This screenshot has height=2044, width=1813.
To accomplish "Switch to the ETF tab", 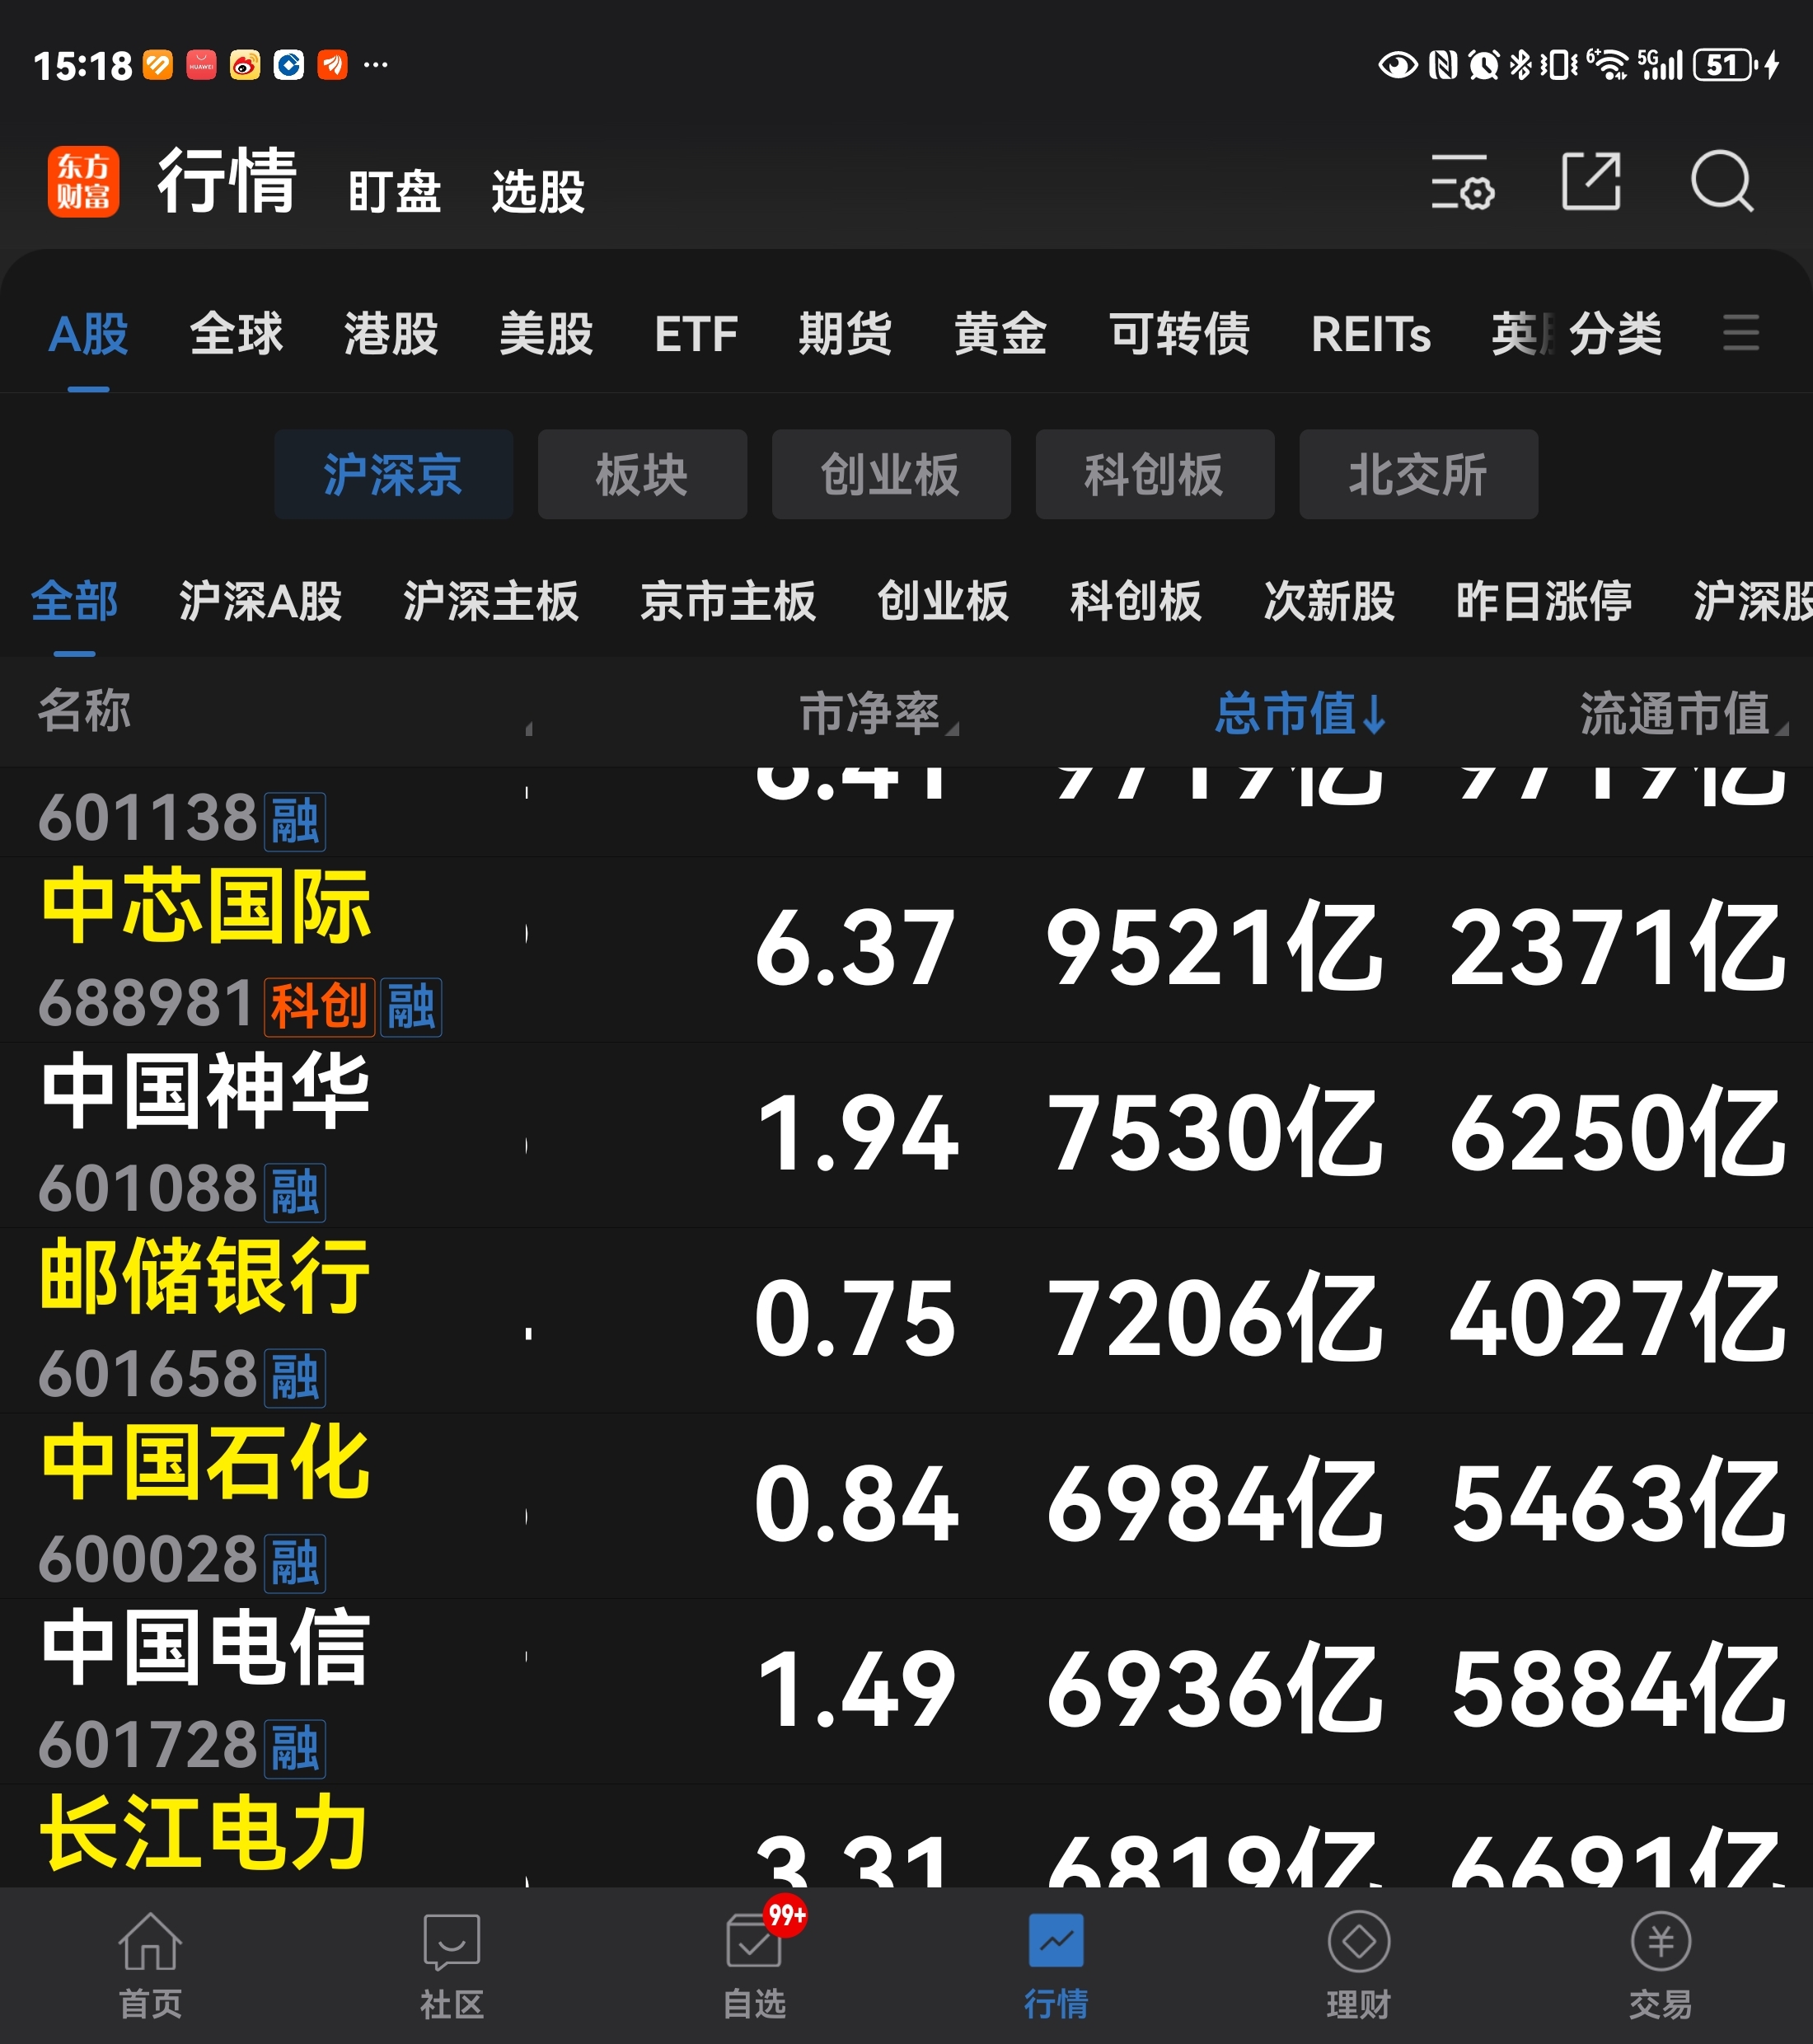I will tap(696, 334).
